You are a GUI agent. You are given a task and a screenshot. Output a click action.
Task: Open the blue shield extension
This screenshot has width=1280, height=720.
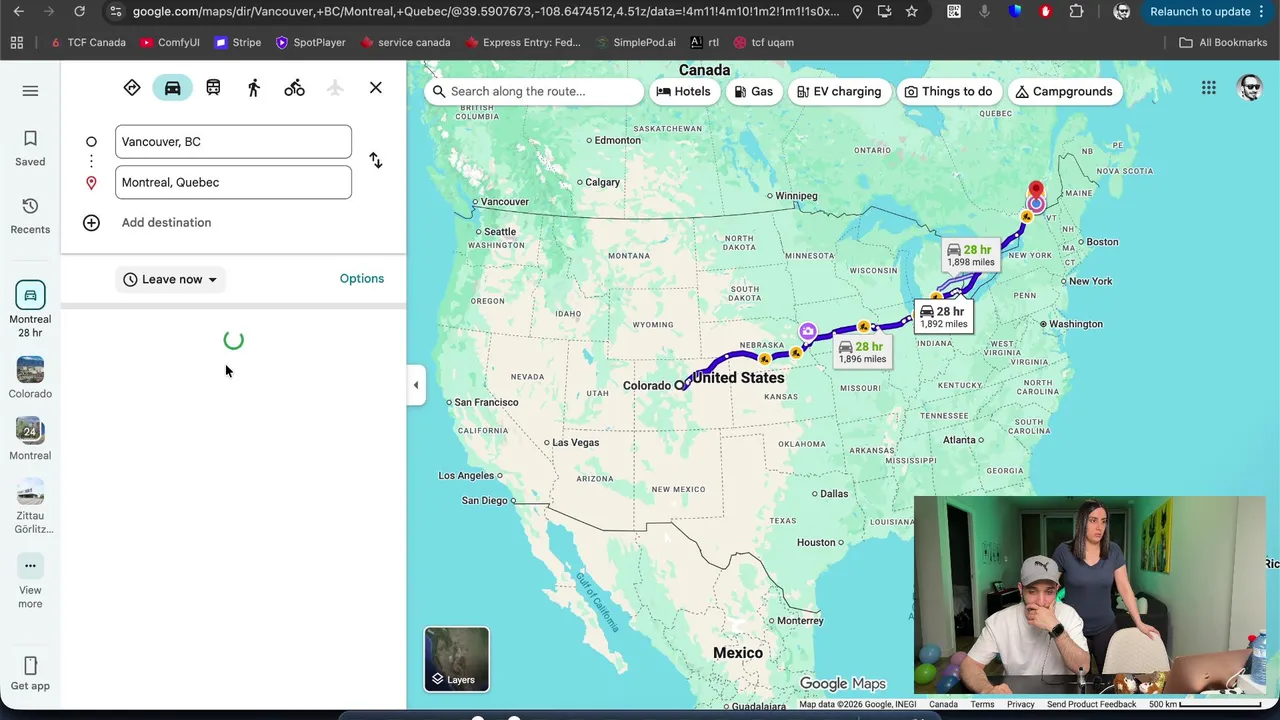coord(1015,12)
